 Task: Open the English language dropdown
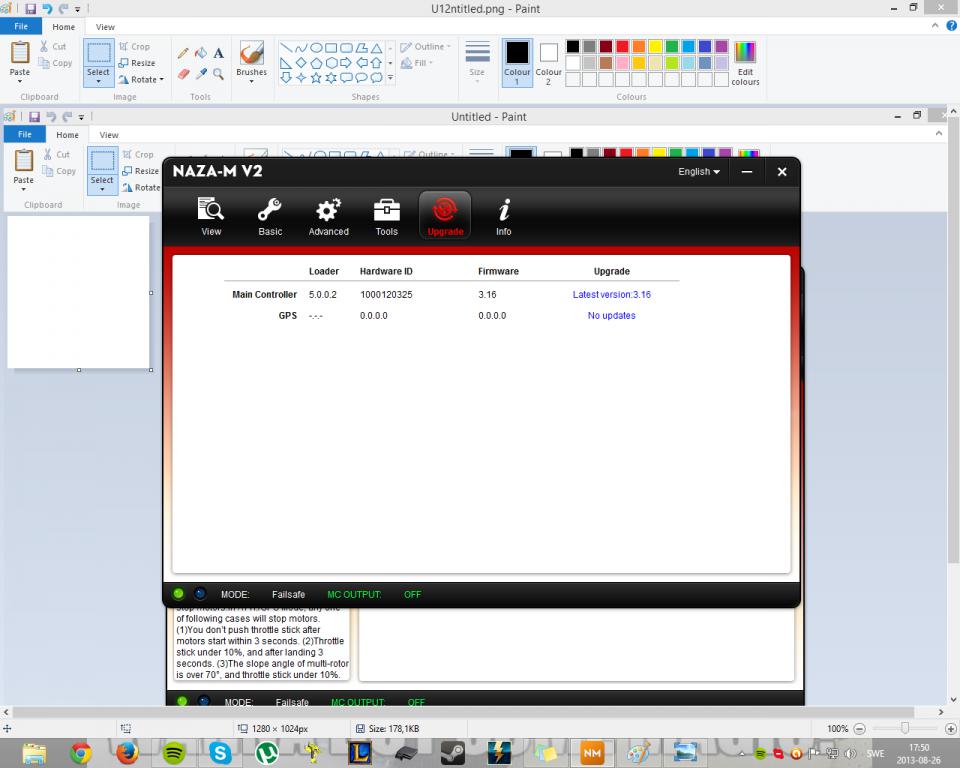(x=699, y=171)
